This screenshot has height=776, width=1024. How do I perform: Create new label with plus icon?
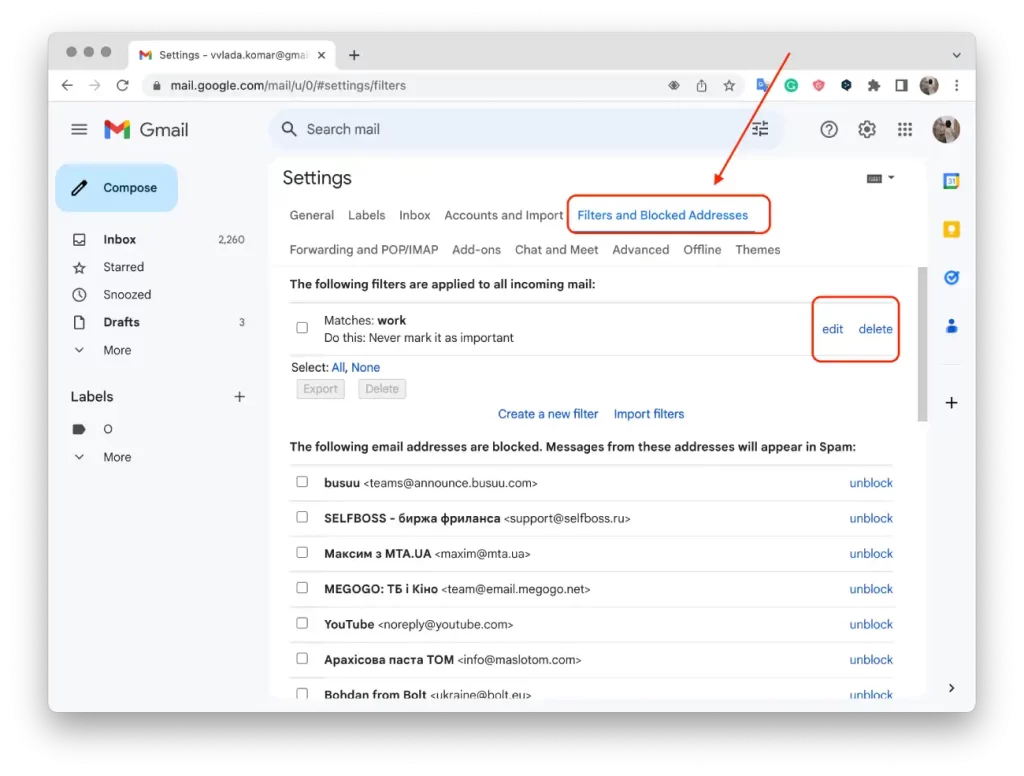click(240, 396)
